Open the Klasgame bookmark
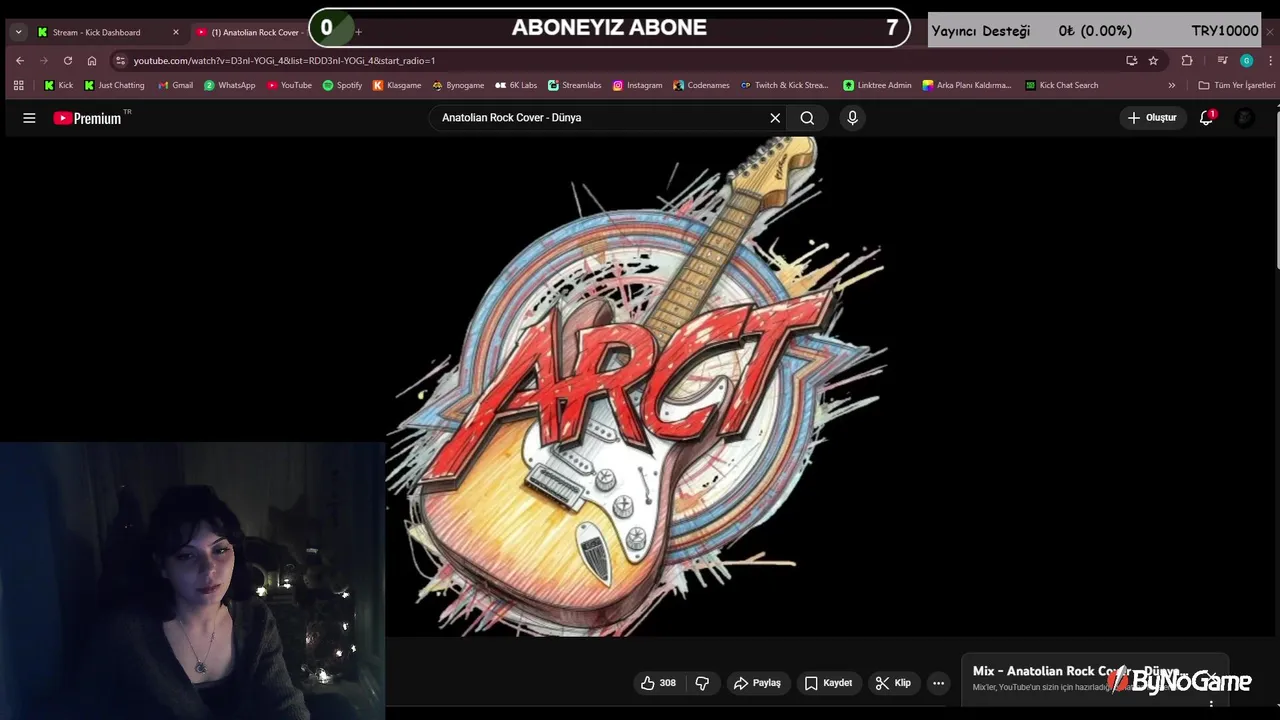The height and width of the screenshot is (720, 1280). click(397, 85)
